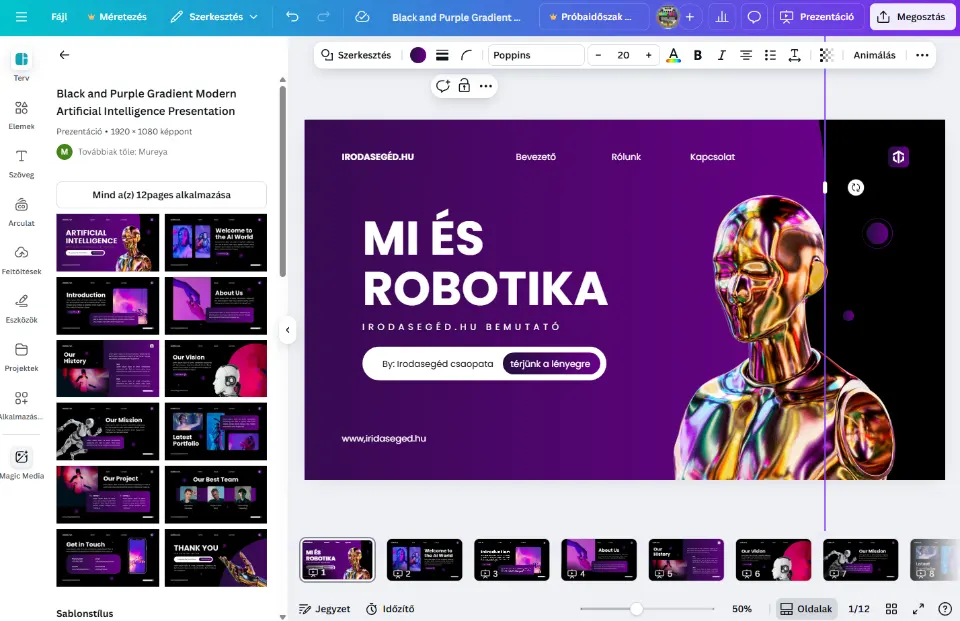Open the Fájl menu
Screen dimensions: 960x621
[59, 17]
